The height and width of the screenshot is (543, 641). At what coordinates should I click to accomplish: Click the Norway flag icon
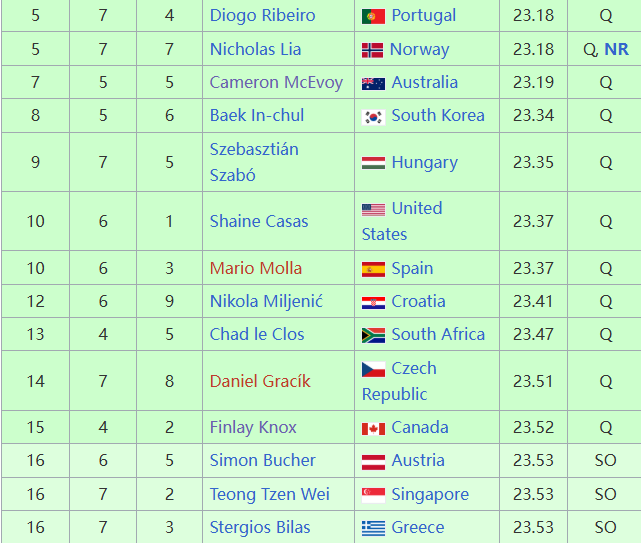(x=372, y=50)
